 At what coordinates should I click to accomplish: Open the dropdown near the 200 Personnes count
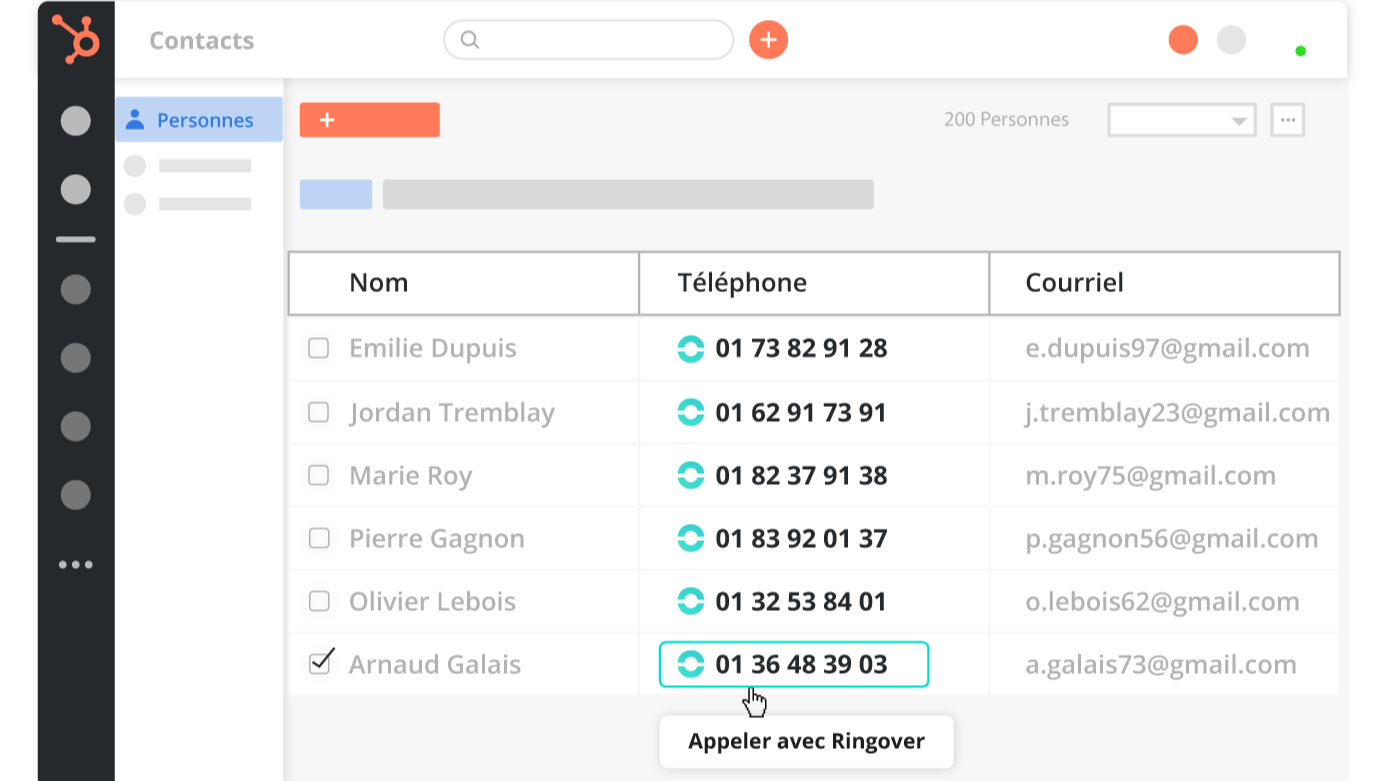1181,119
